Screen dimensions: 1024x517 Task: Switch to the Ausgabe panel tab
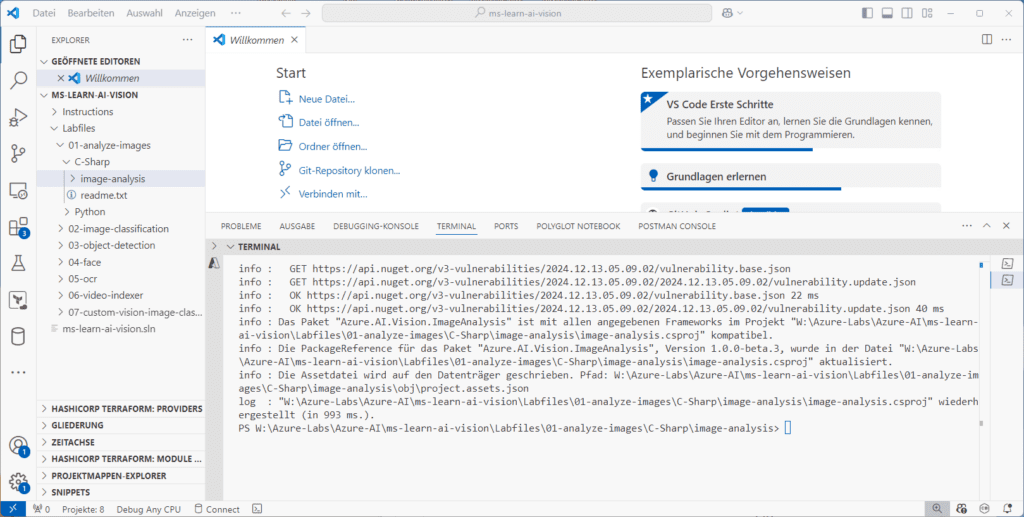[297, 226]
